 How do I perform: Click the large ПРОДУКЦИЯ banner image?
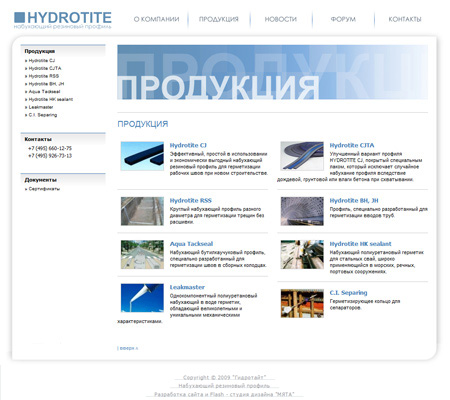(x=272, y=72)
